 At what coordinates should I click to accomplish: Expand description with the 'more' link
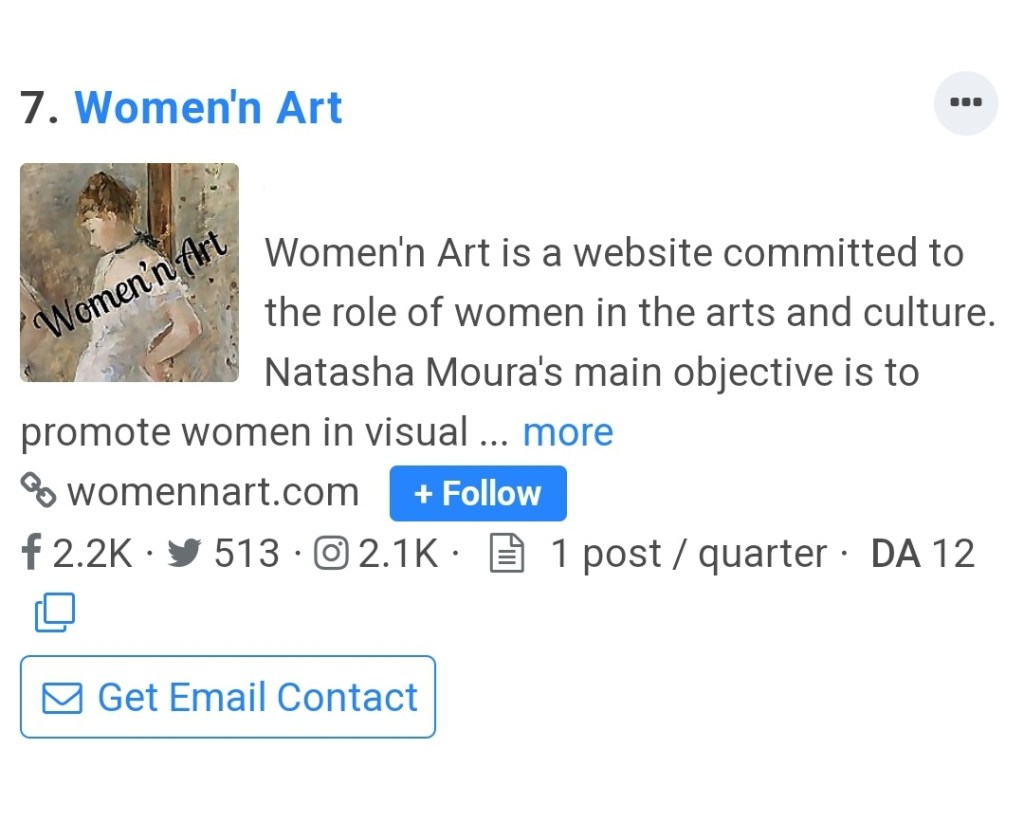[x=567, y=432]
